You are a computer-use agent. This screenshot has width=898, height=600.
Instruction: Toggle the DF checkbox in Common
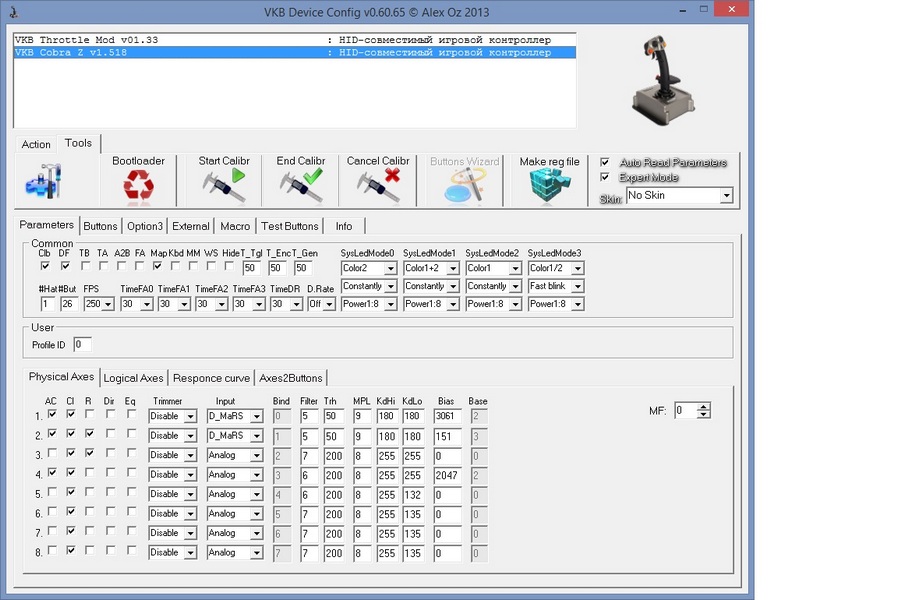coord(65,266)
